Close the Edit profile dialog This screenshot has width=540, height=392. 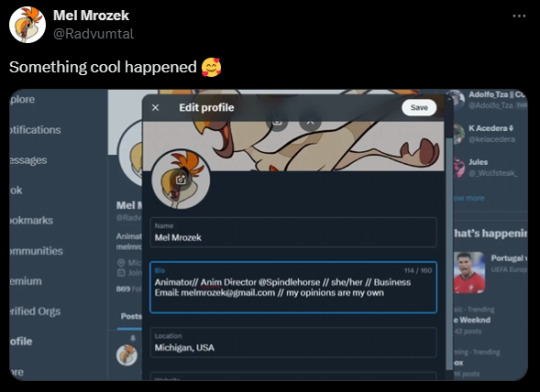pos(155,108)
